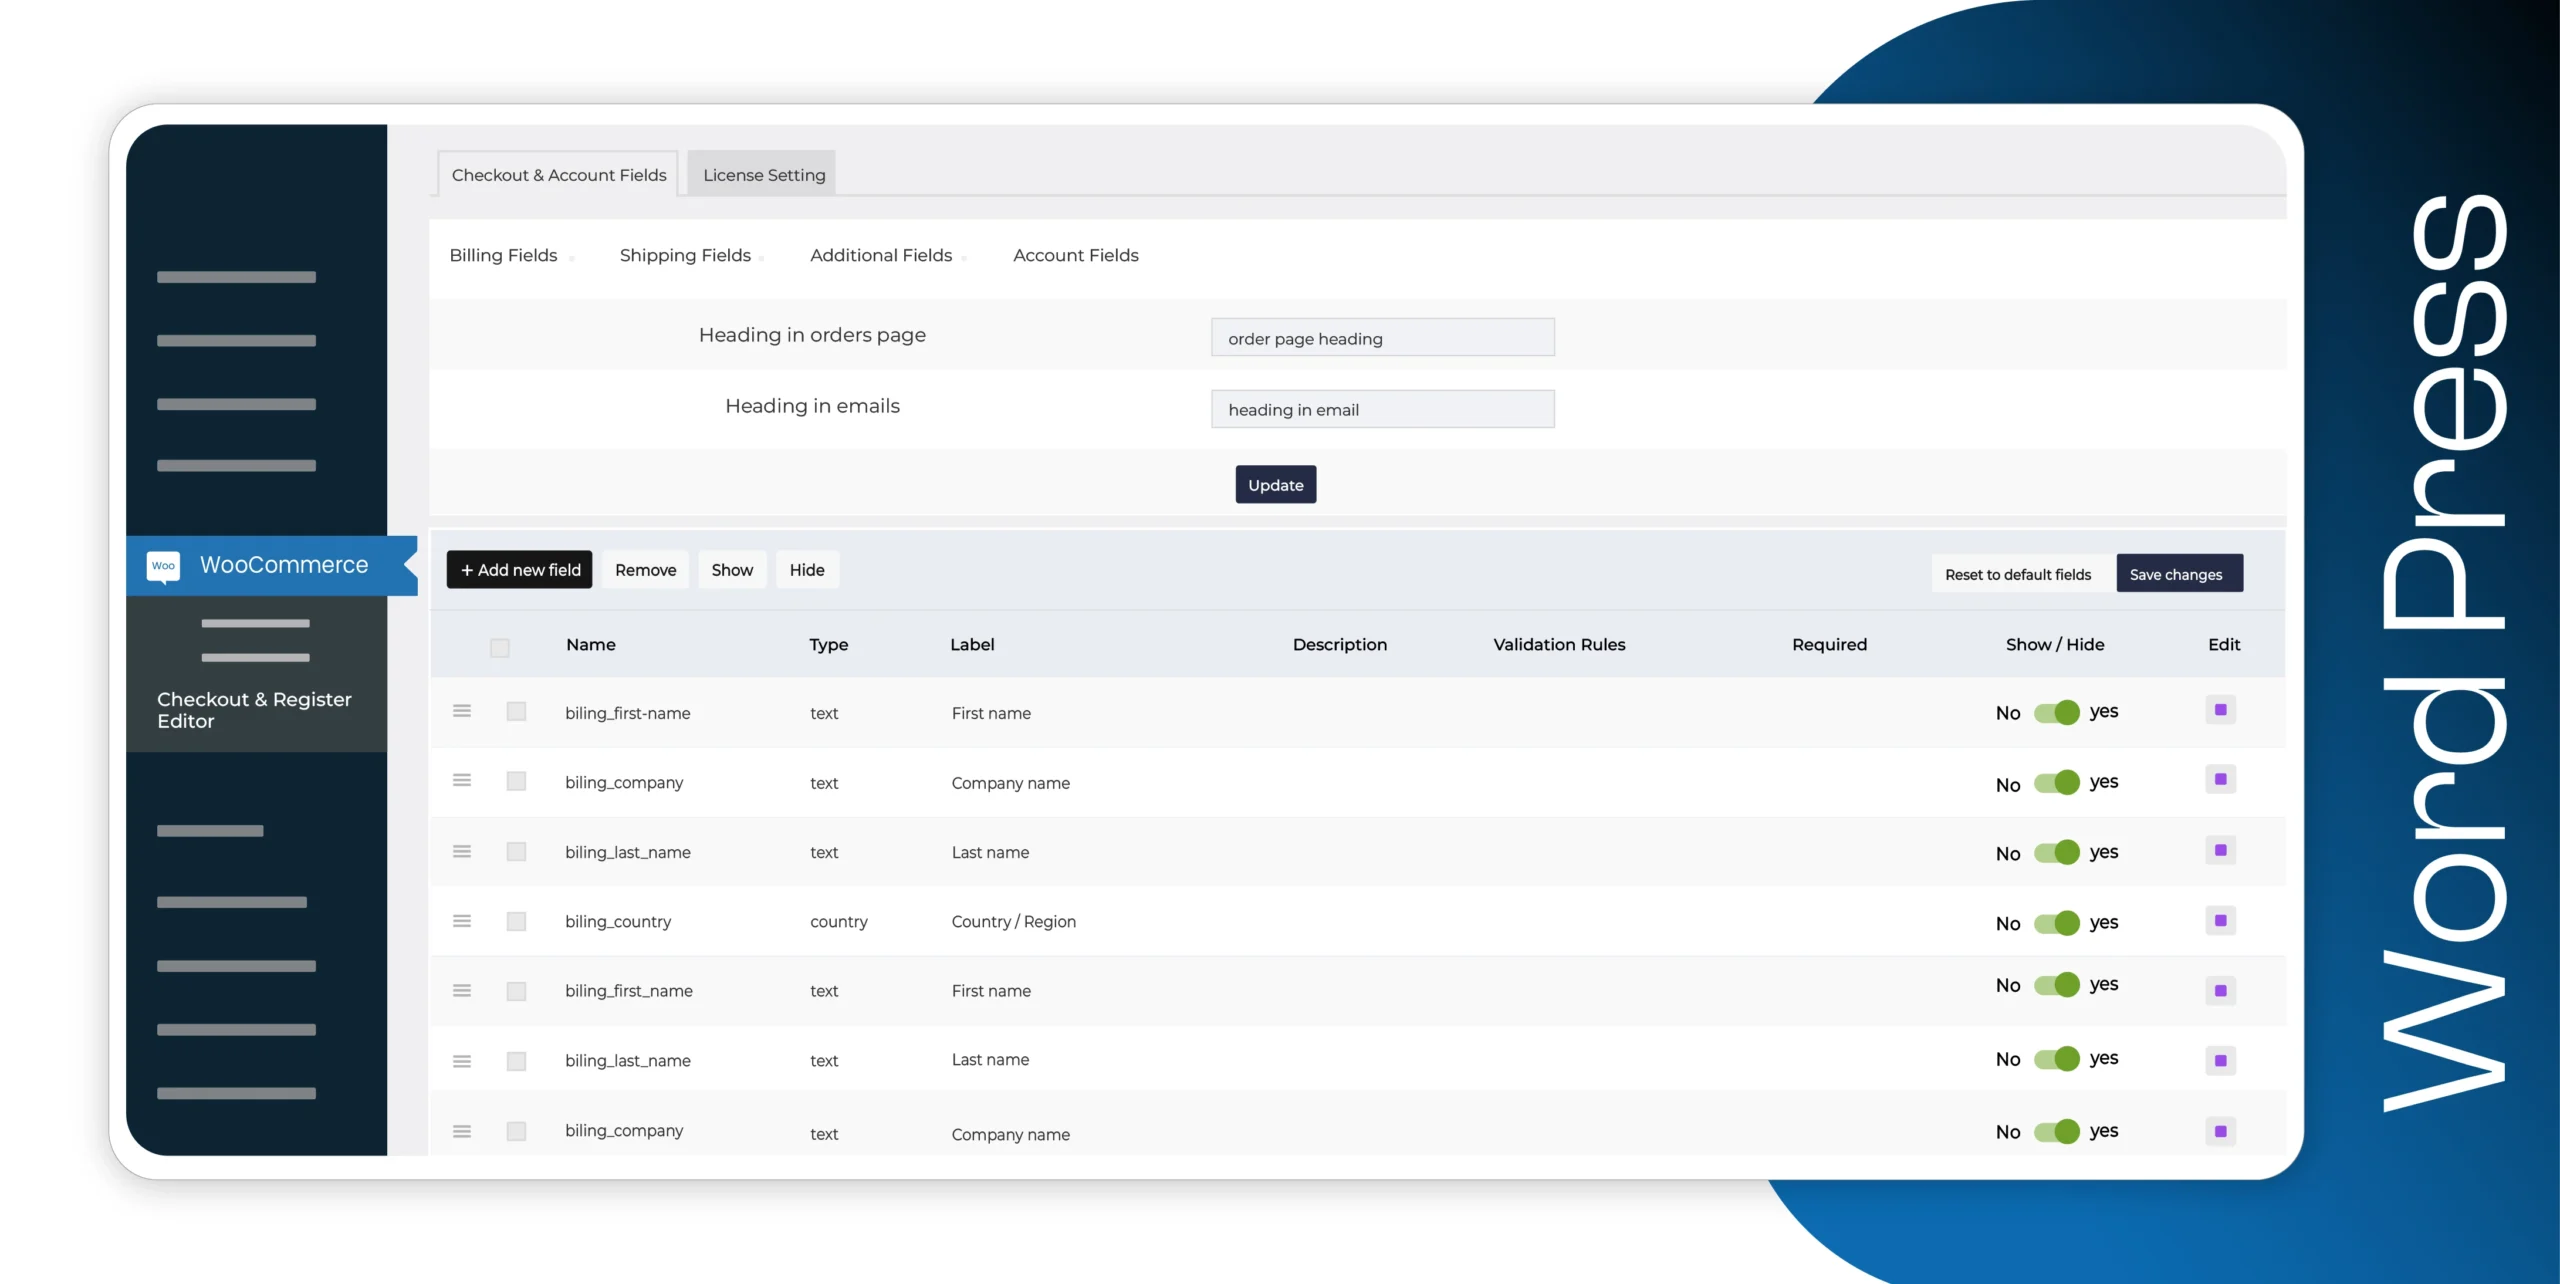Click the Update button

[1276, 484]
